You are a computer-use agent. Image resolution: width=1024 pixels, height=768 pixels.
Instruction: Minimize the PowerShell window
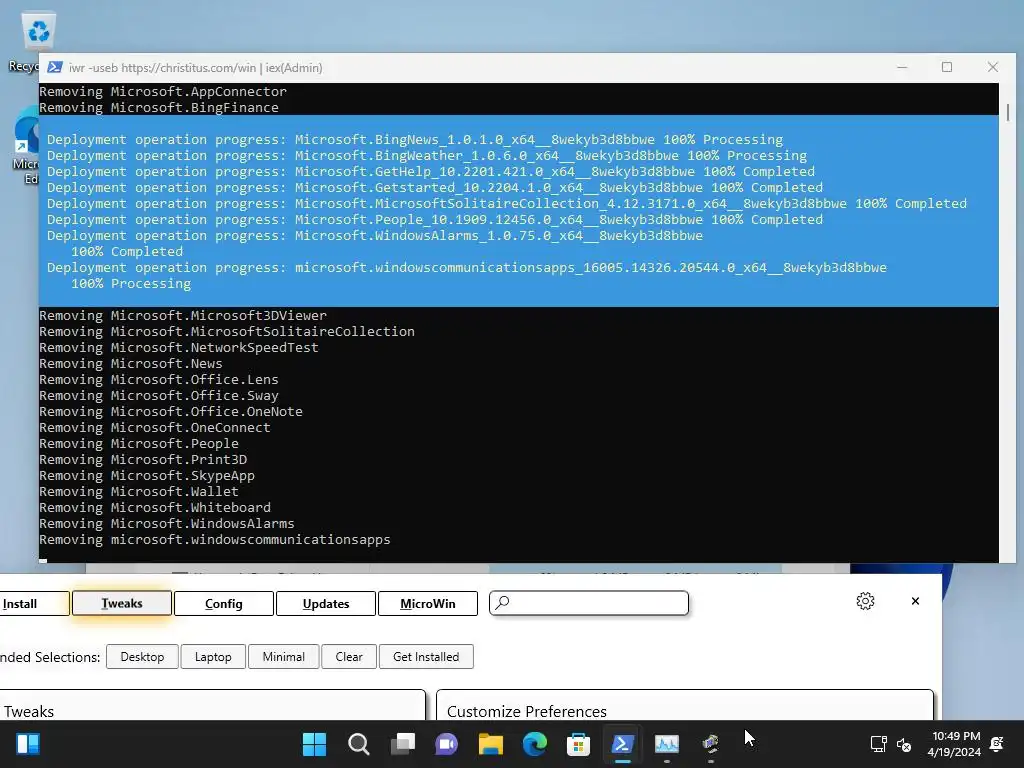(x=902, y=67)
